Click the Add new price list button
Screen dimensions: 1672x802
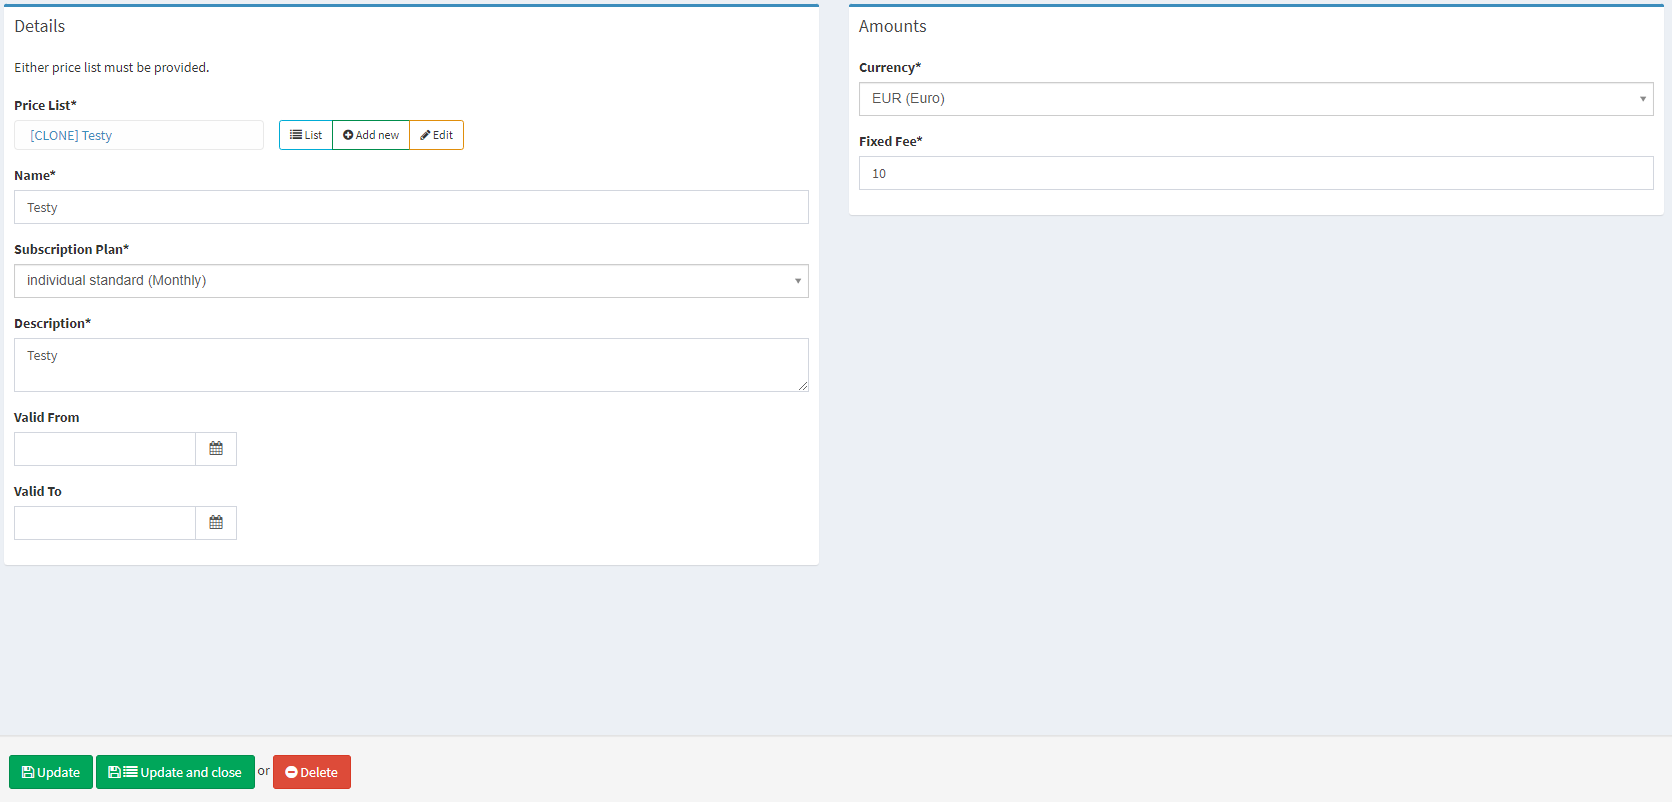[371, 135]
